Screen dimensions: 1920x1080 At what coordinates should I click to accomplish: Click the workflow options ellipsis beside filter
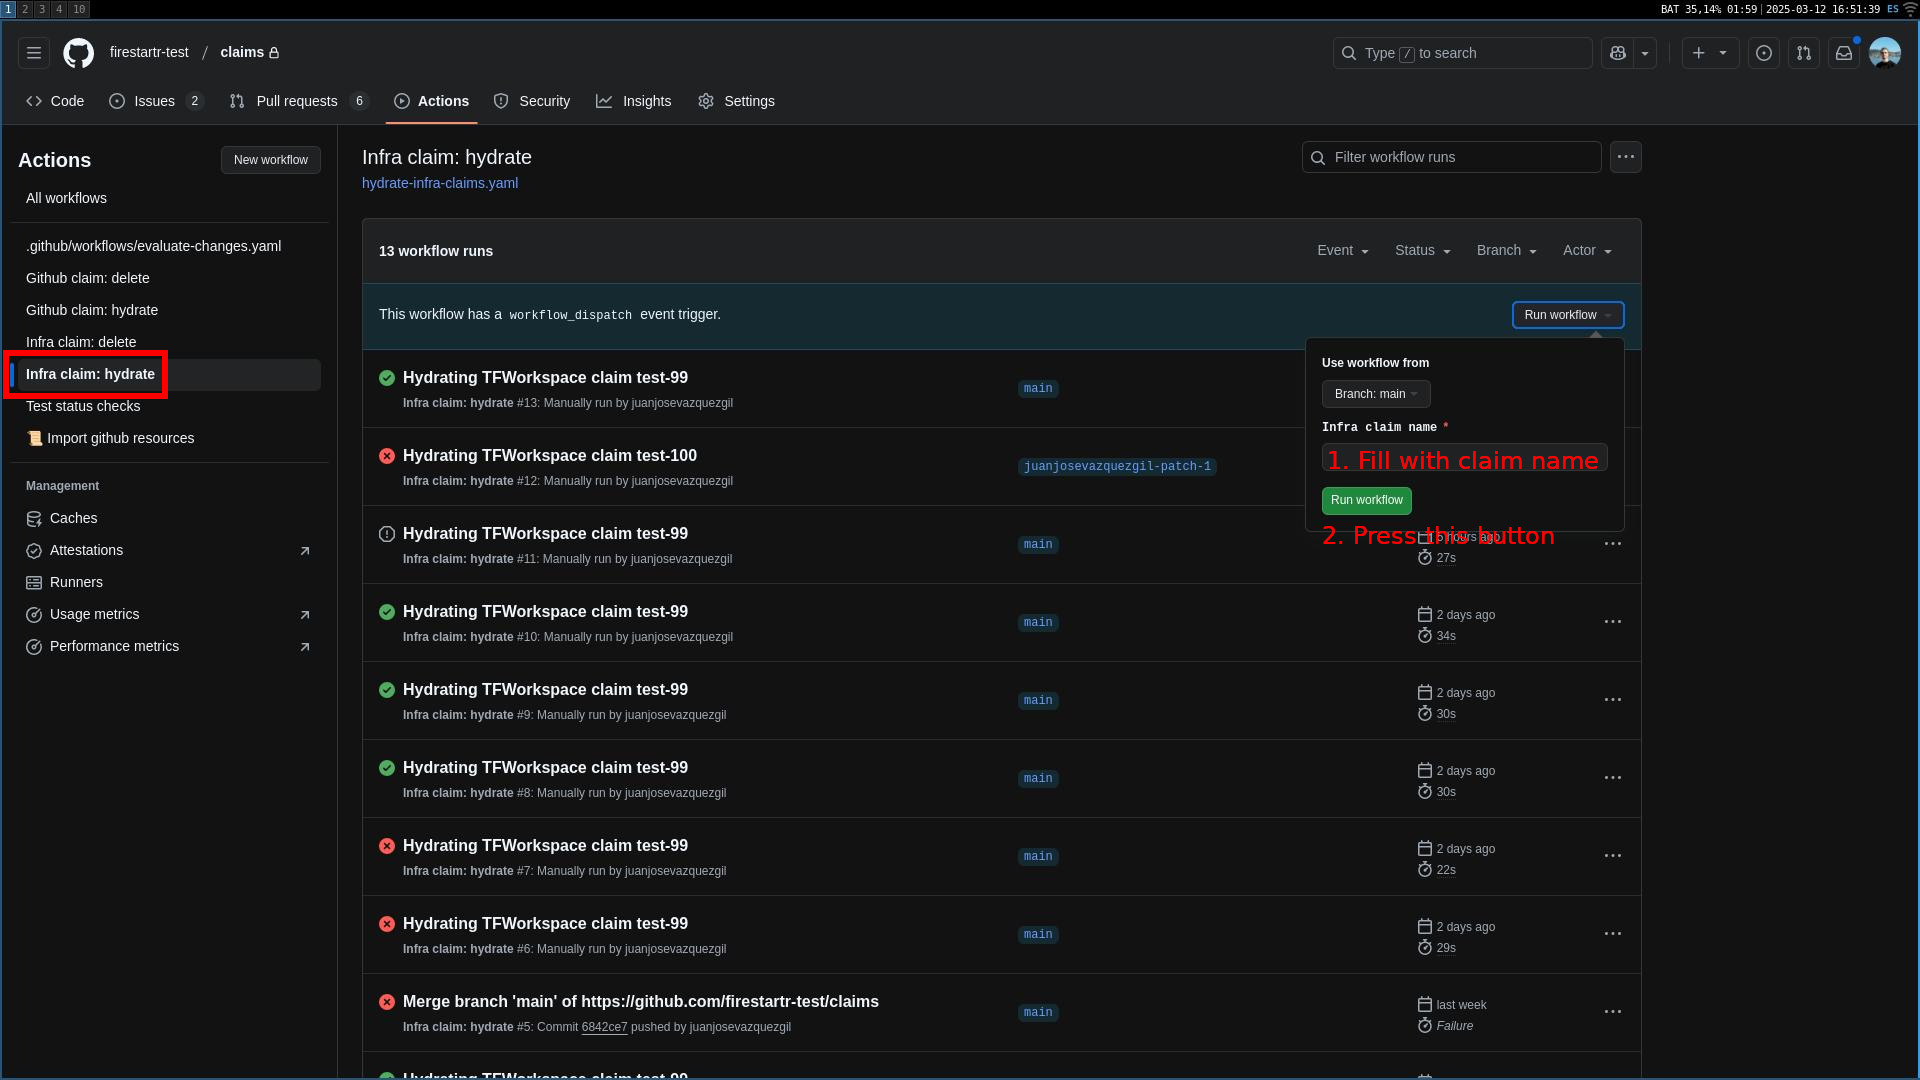[1625, 157]
